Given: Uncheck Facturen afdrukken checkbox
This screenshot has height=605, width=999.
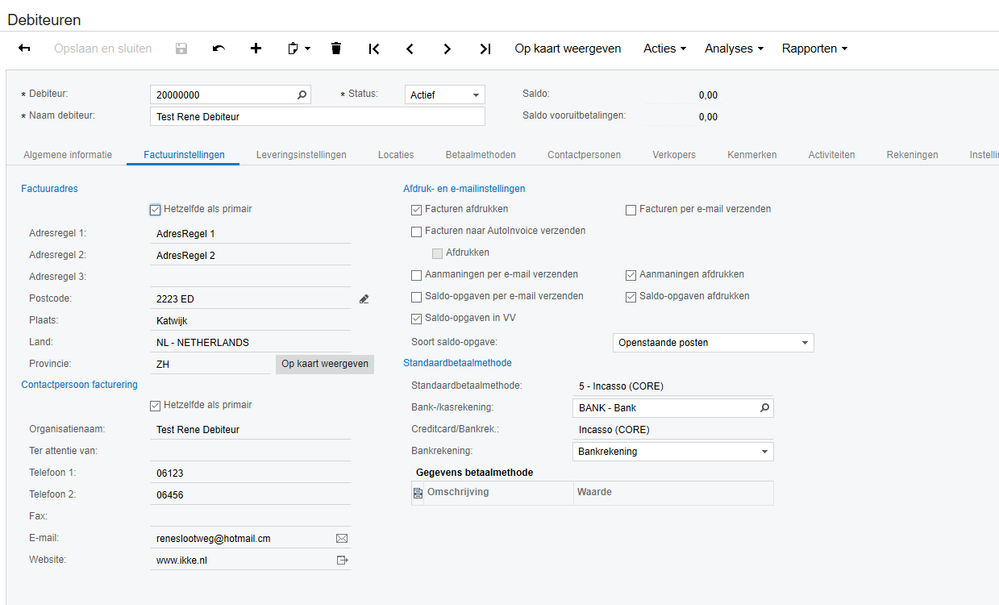Looking at the screenshot, I should [417, 209].
